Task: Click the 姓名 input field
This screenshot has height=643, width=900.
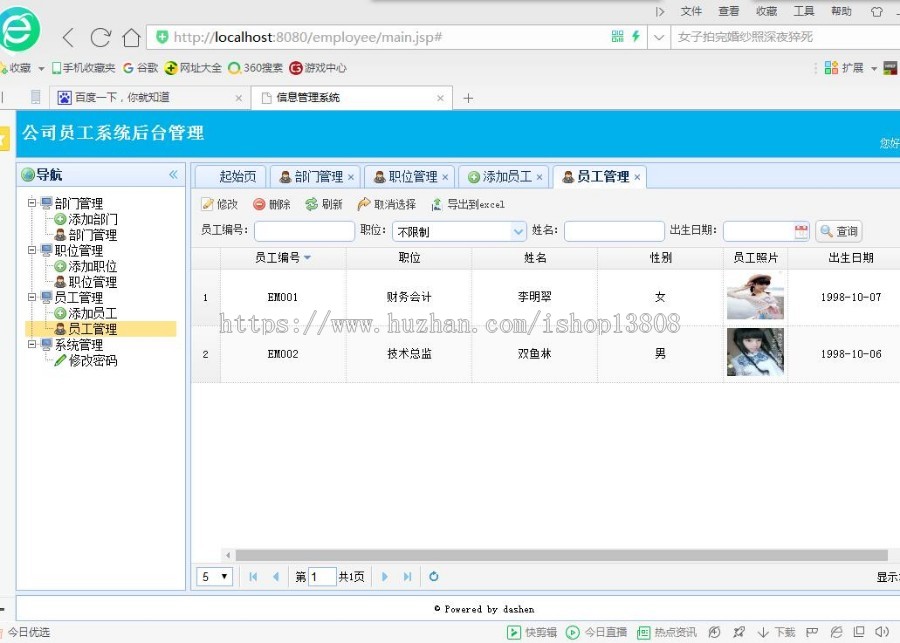Action: tap(614, 231)
